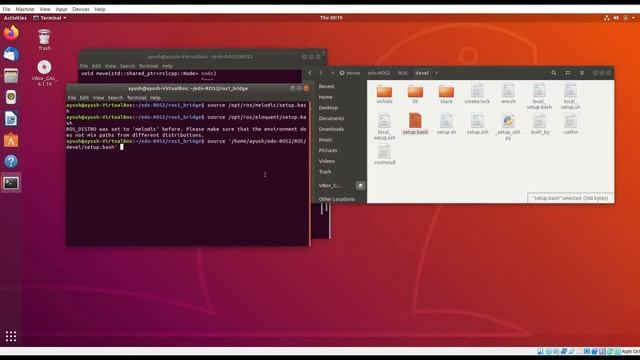
Task: Select the Terminal icon in the dock
Action: pyautogui.click(x=11, y=183)
